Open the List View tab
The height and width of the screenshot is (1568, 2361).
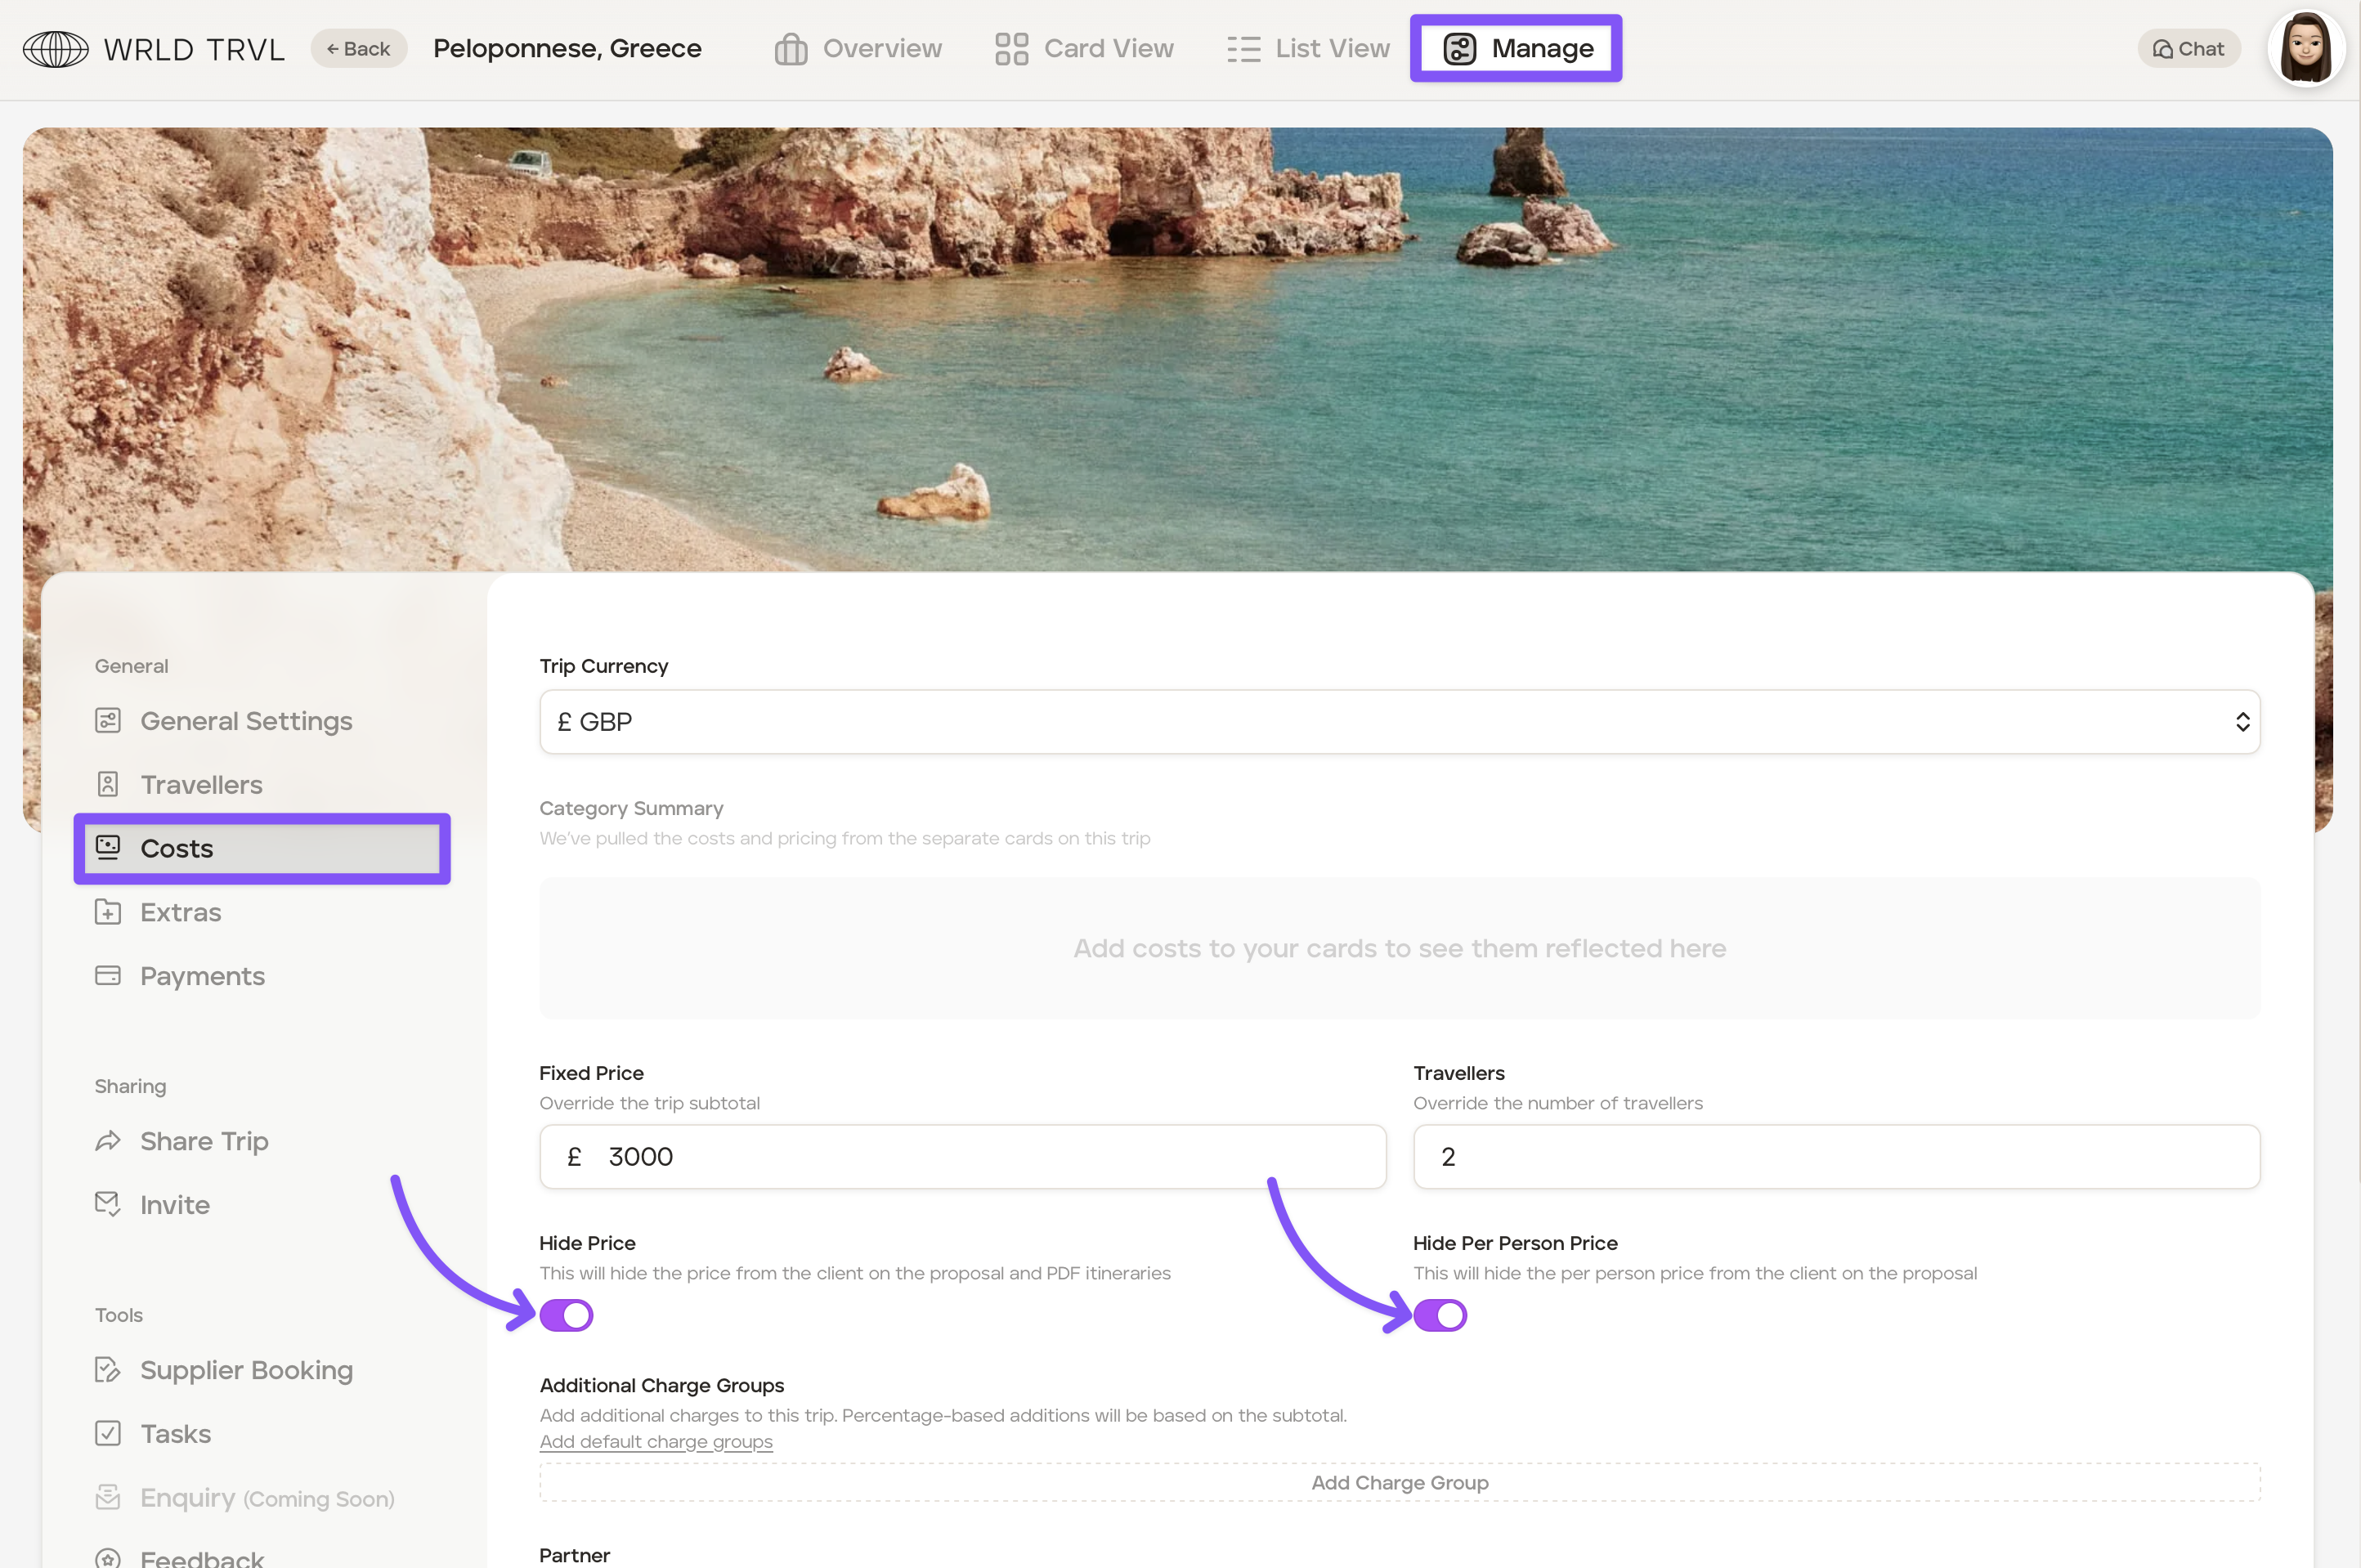click(1308, 48)
